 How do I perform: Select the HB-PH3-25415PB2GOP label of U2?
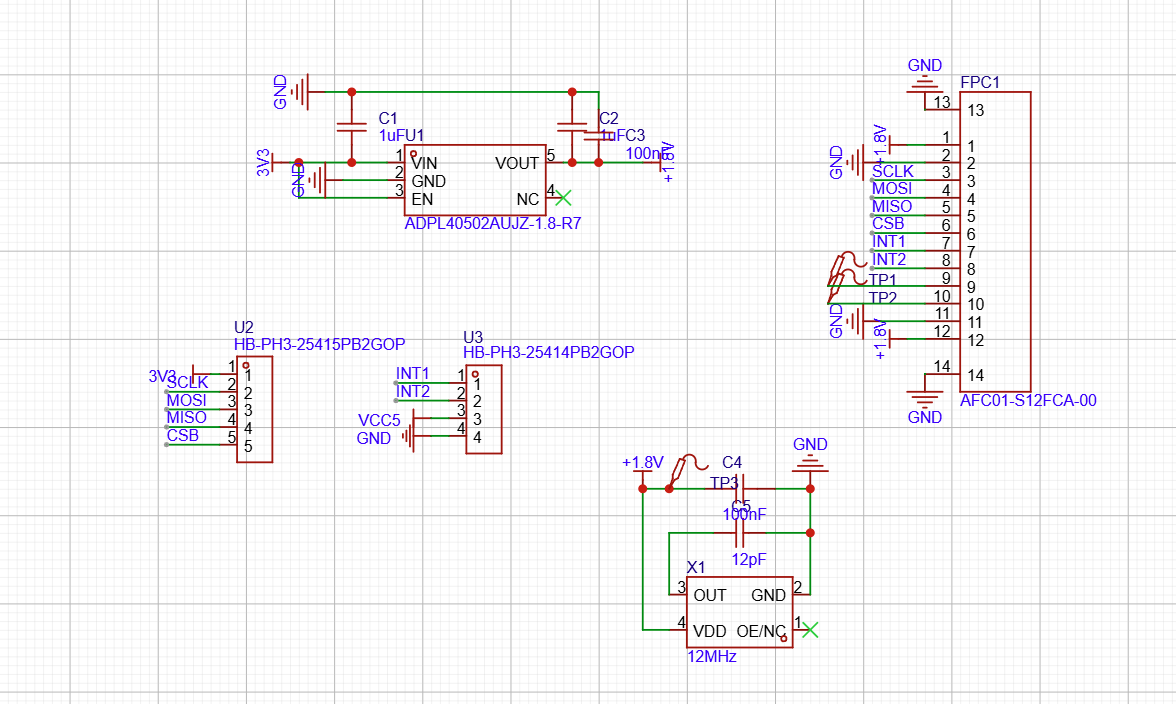[319, 344]
